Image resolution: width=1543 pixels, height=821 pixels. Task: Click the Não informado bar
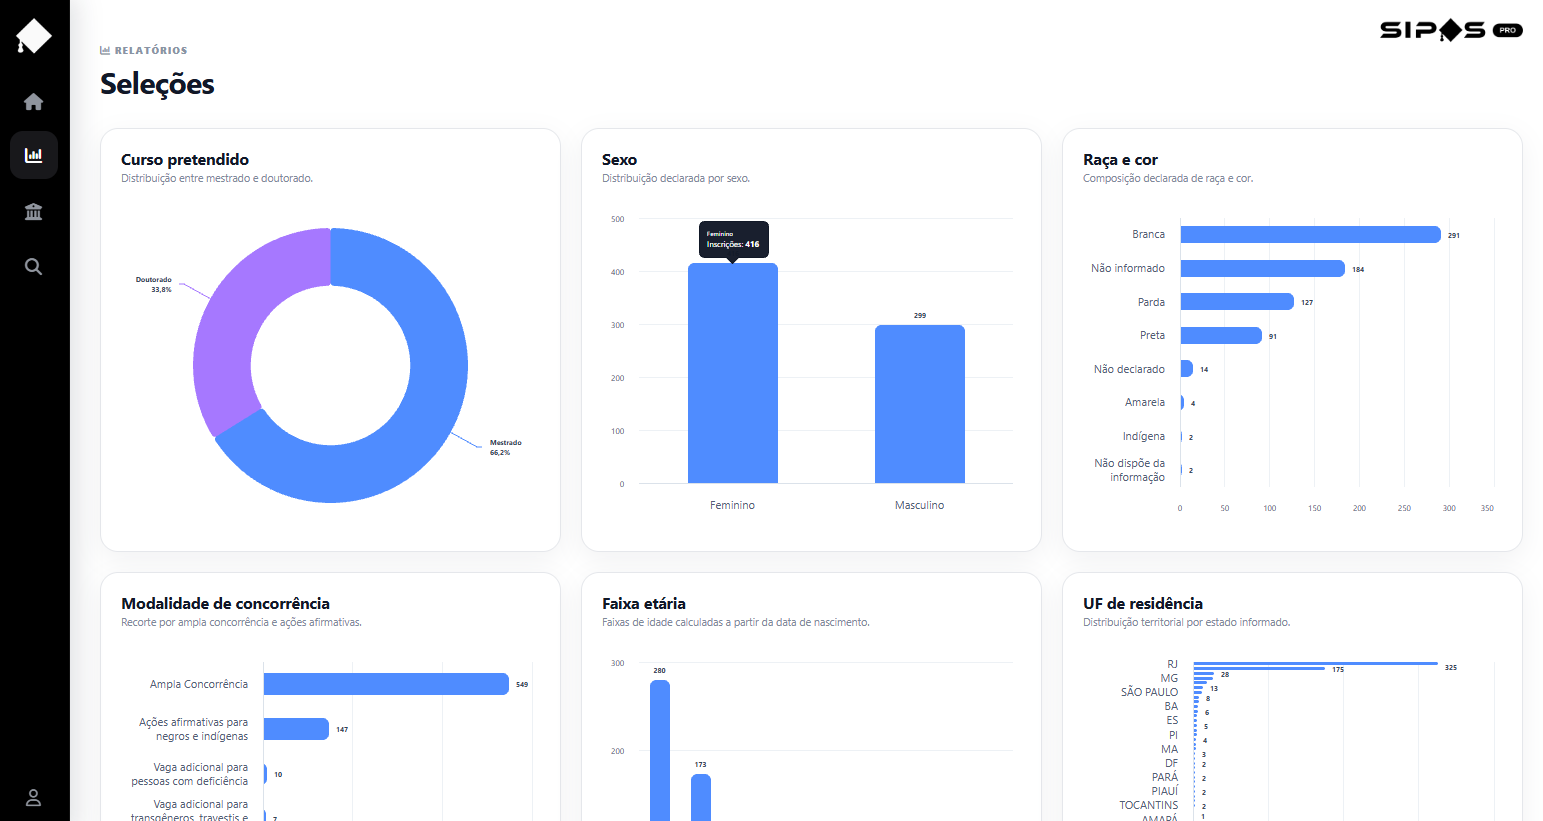(1263, 268)
